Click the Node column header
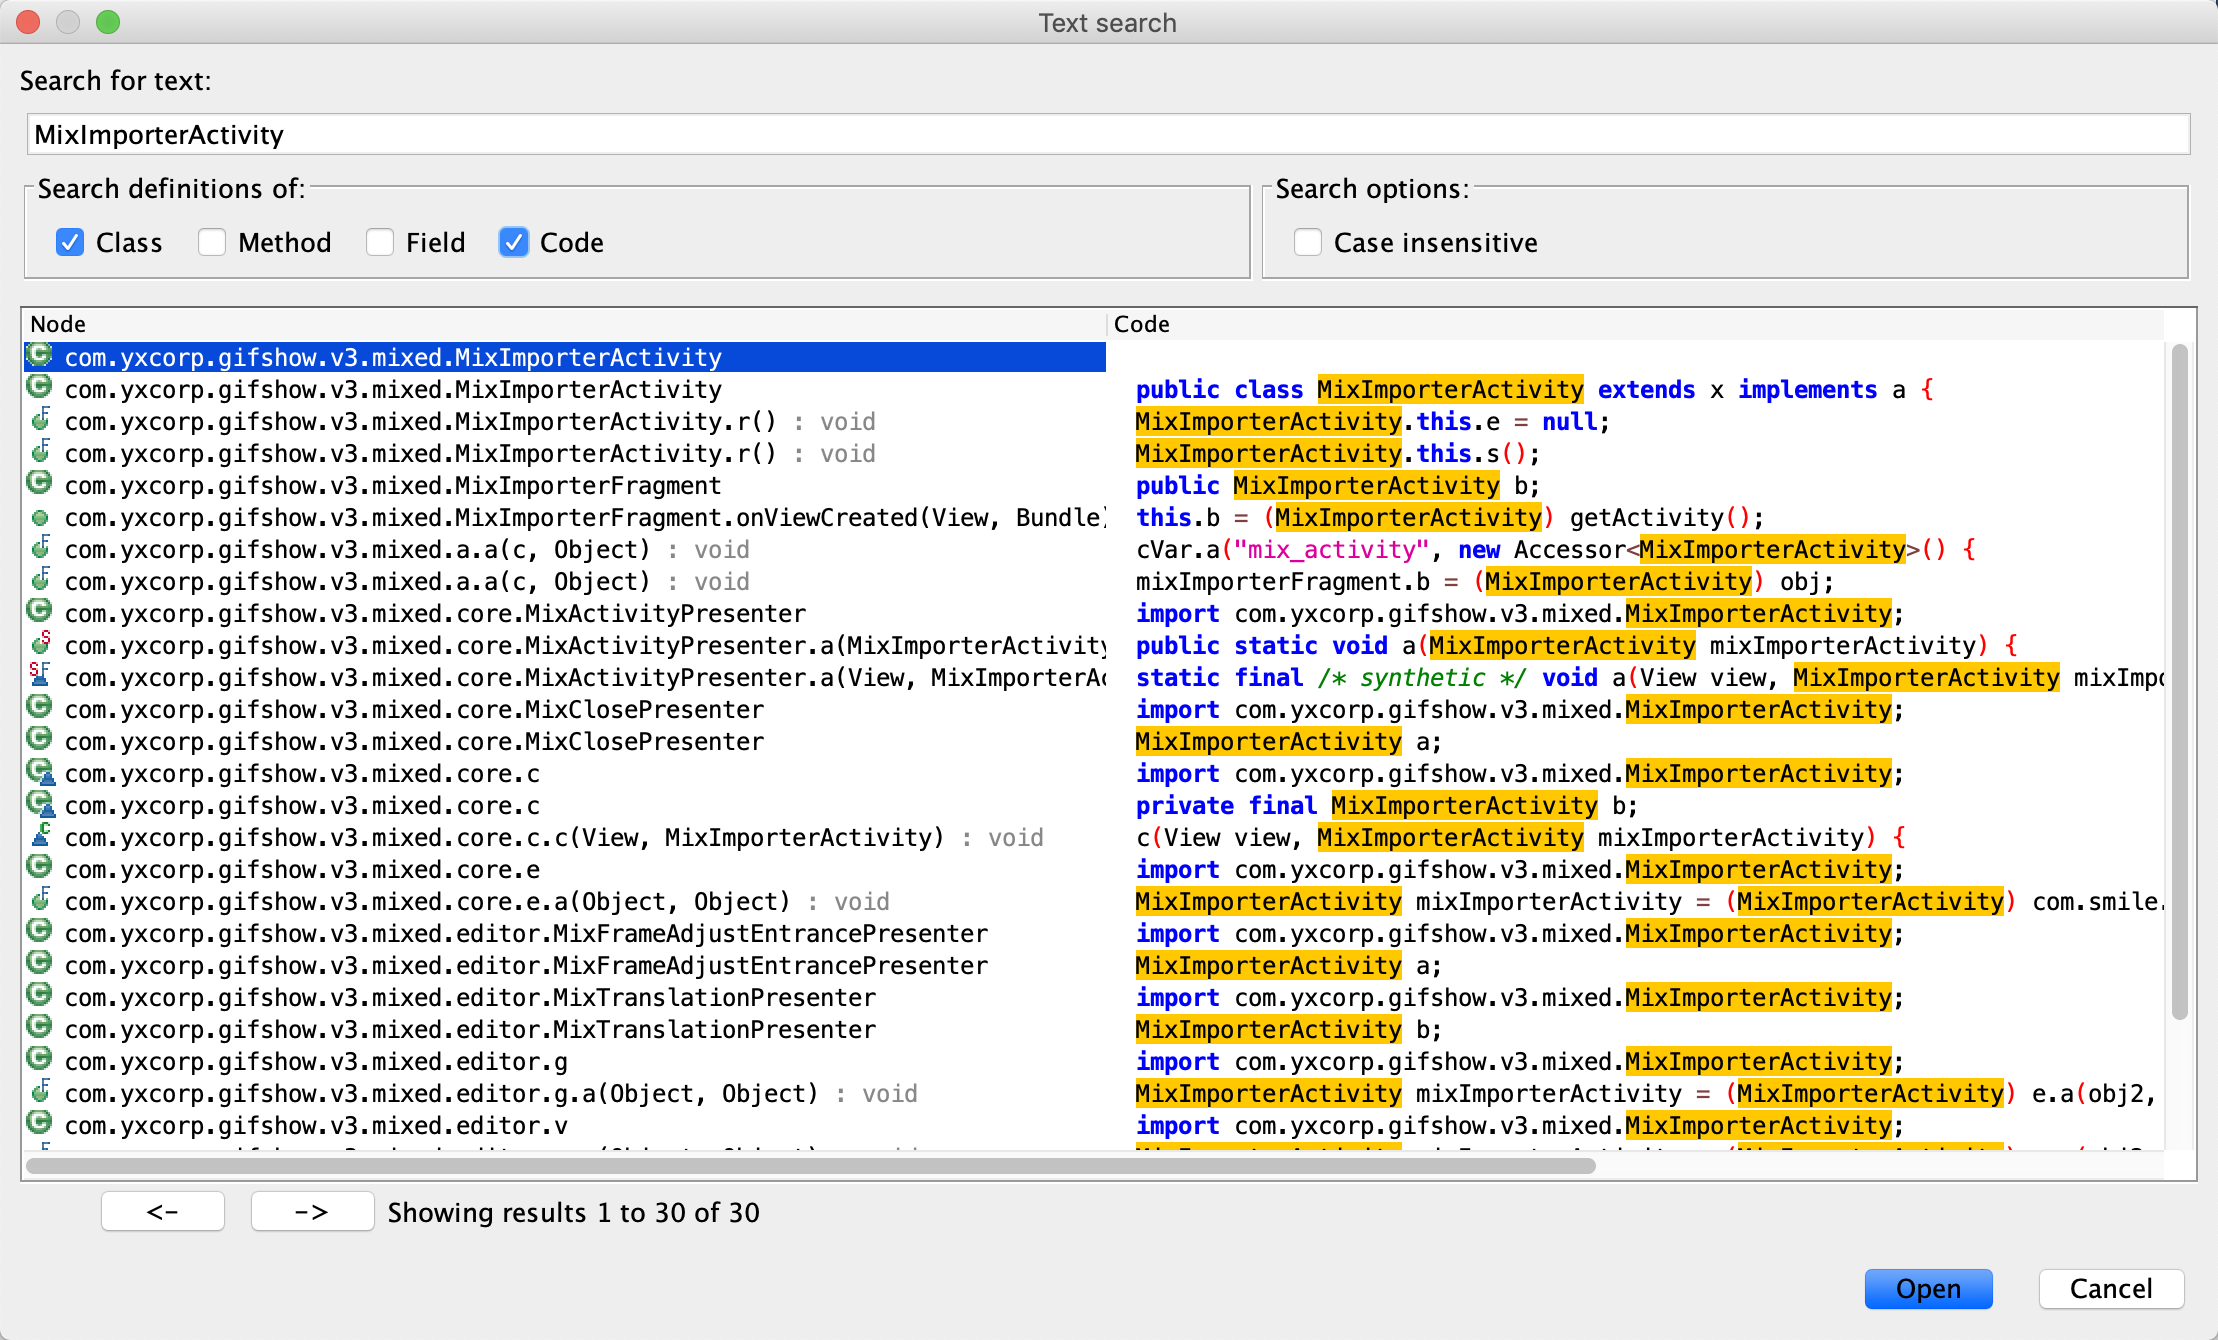This screenshot has height=1340, width=2218. [565, 324]
